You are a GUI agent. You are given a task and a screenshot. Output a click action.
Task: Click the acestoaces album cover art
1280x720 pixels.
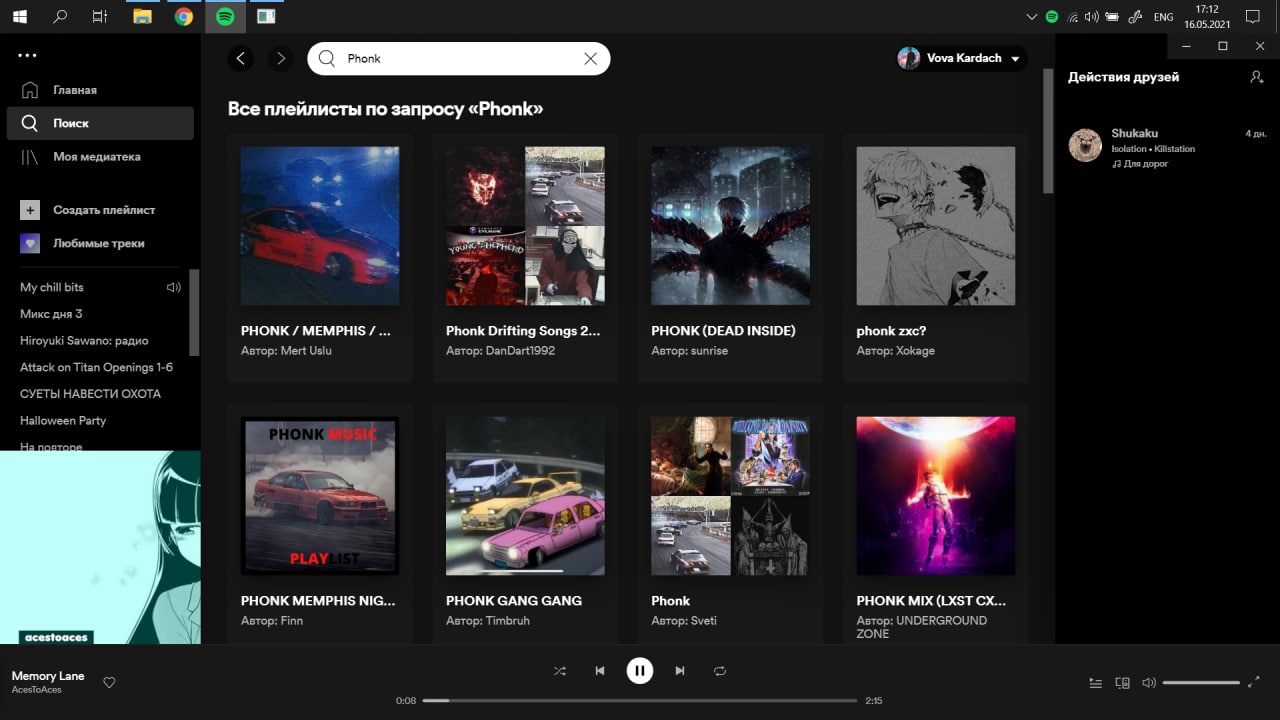tap(100, 547)
